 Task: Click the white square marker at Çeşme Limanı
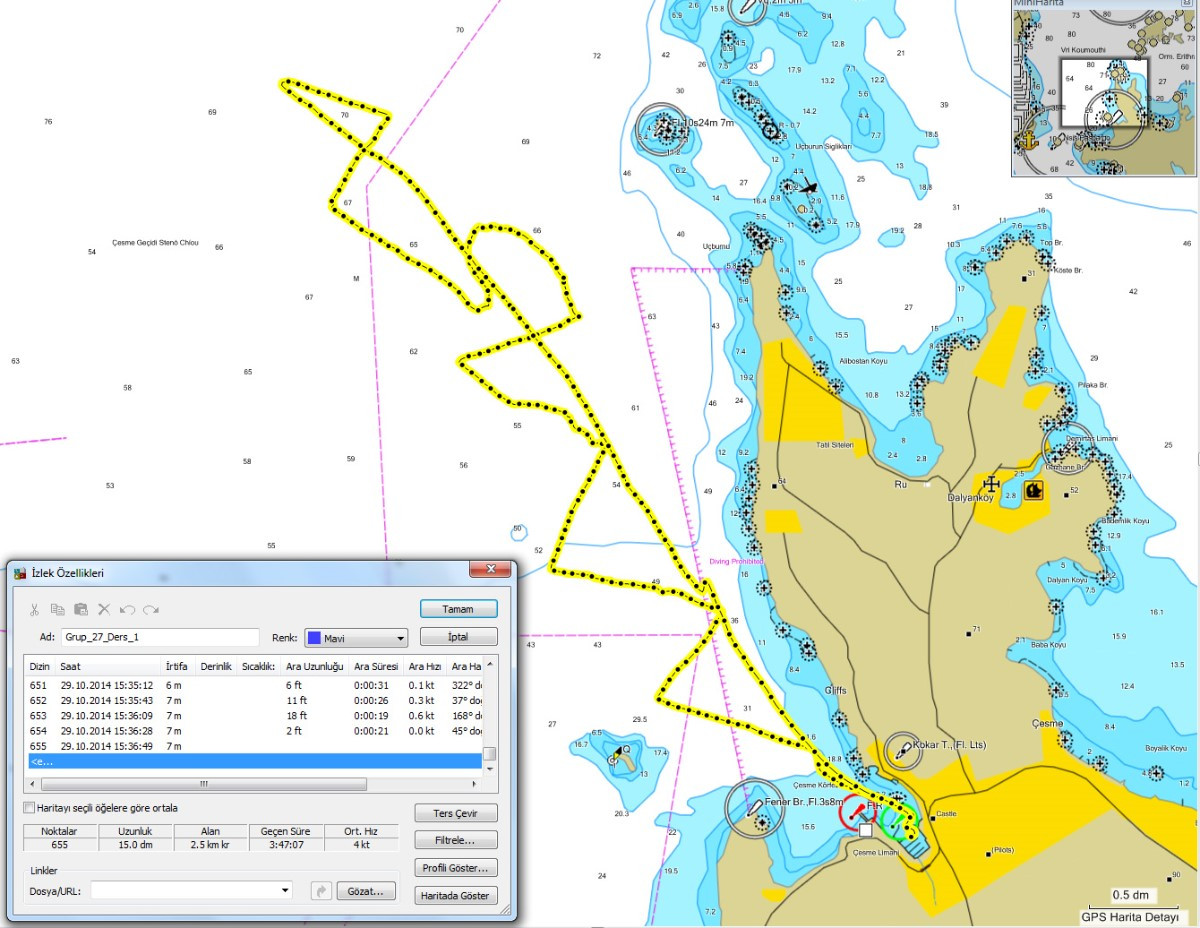click(x=866, y=830)
